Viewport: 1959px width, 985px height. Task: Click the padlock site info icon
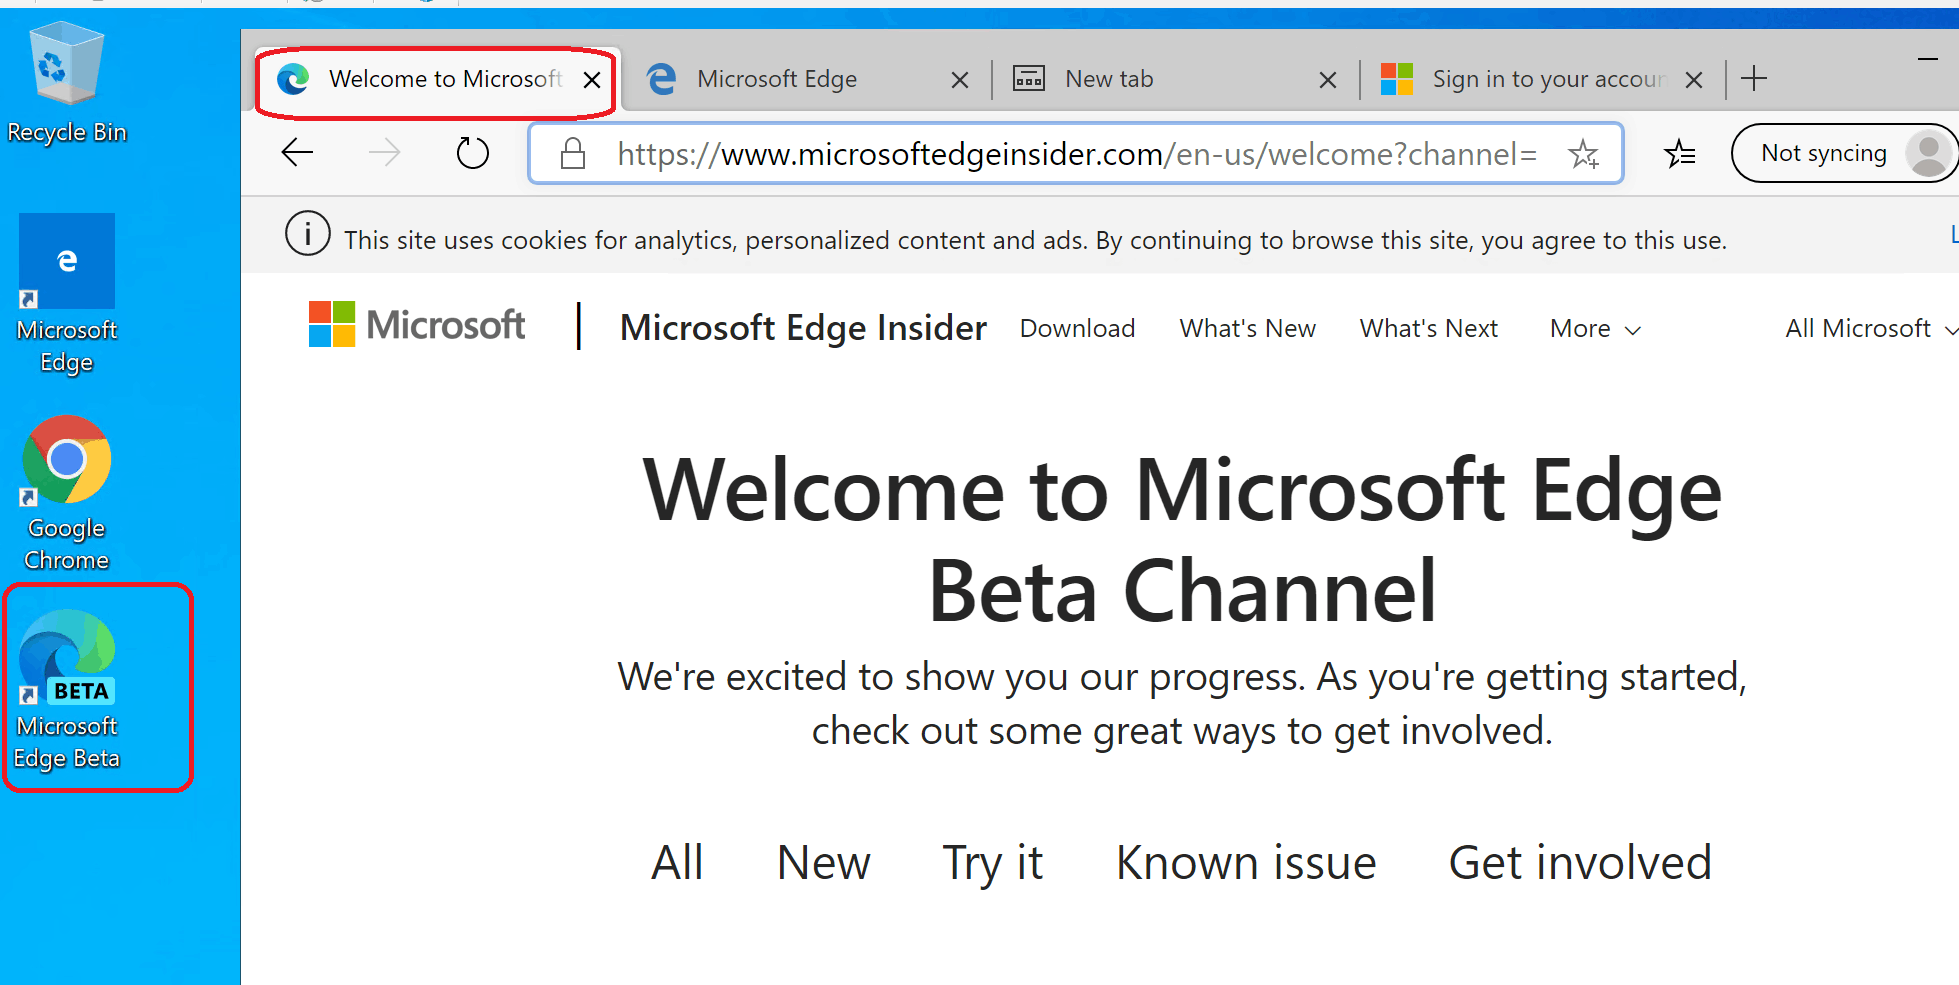pyautogui.click(x=572, y=153)
